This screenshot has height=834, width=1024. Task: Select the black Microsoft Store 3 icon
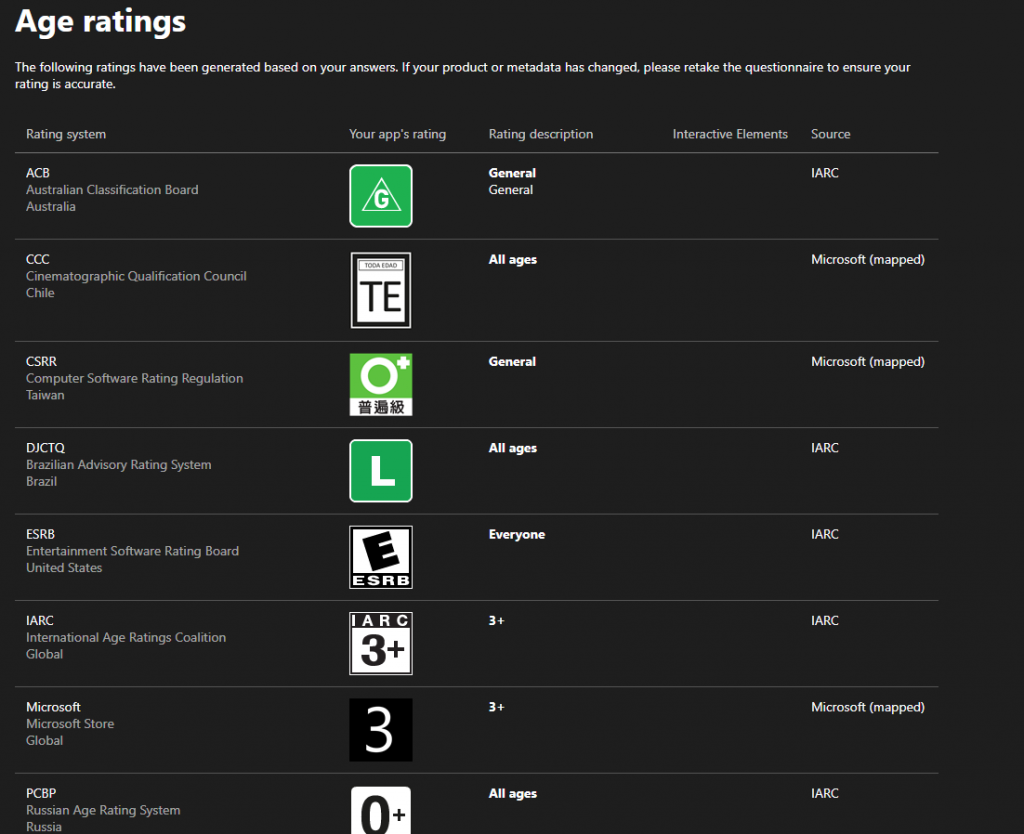(x=380, y=730)
